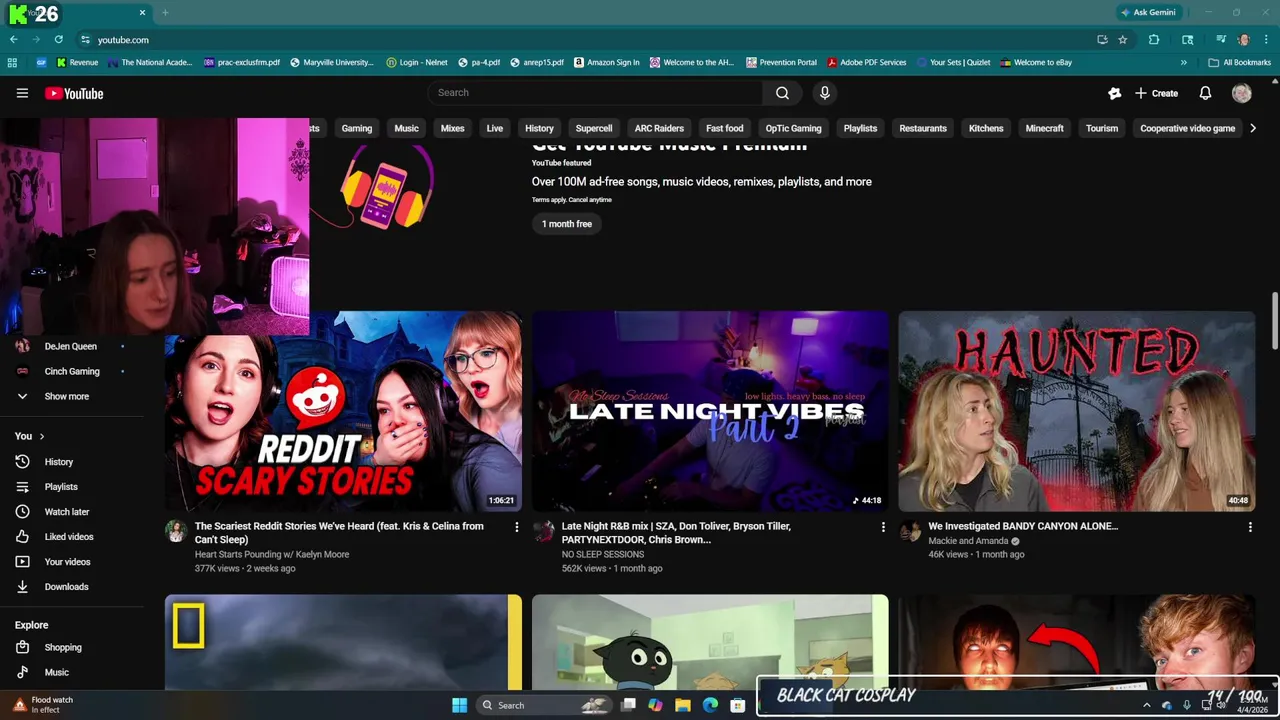Open YouTube notifications bell
The height and width of the screenshot is (720, 1280).
click(x=1205, y=93)
